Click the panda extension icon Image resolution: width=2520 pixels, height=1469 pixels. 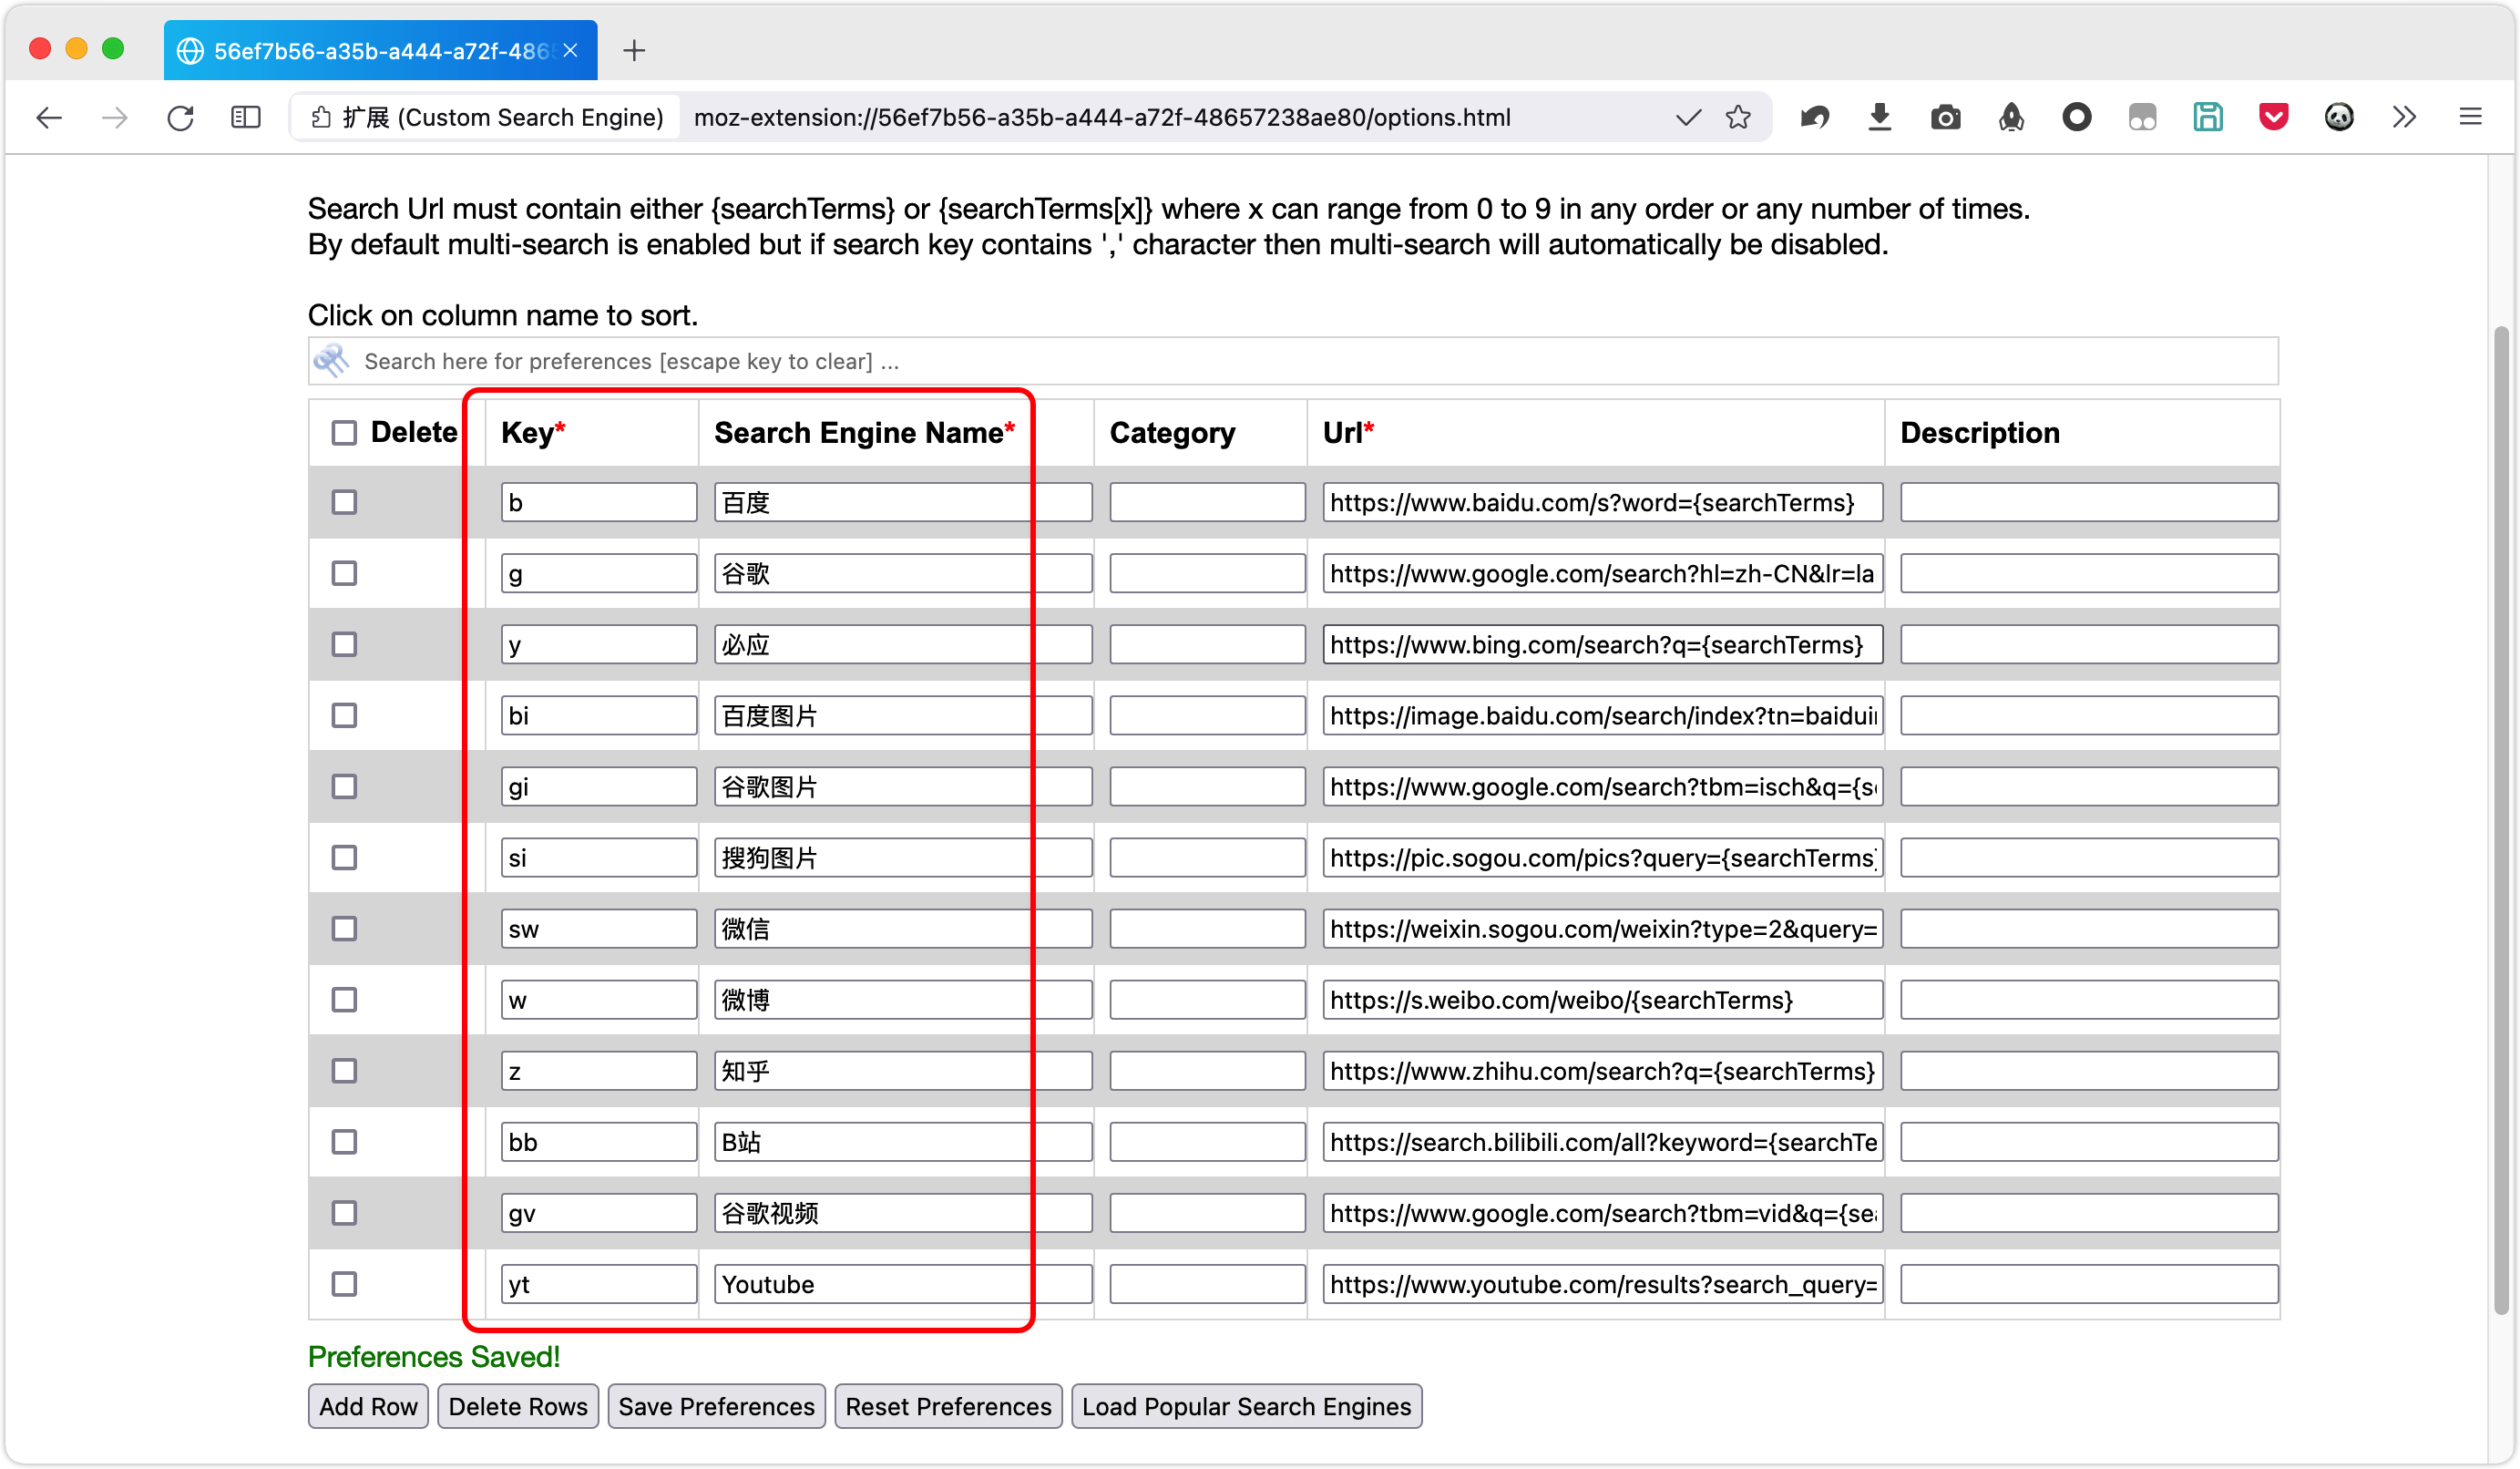click(x=2339, y=117)
